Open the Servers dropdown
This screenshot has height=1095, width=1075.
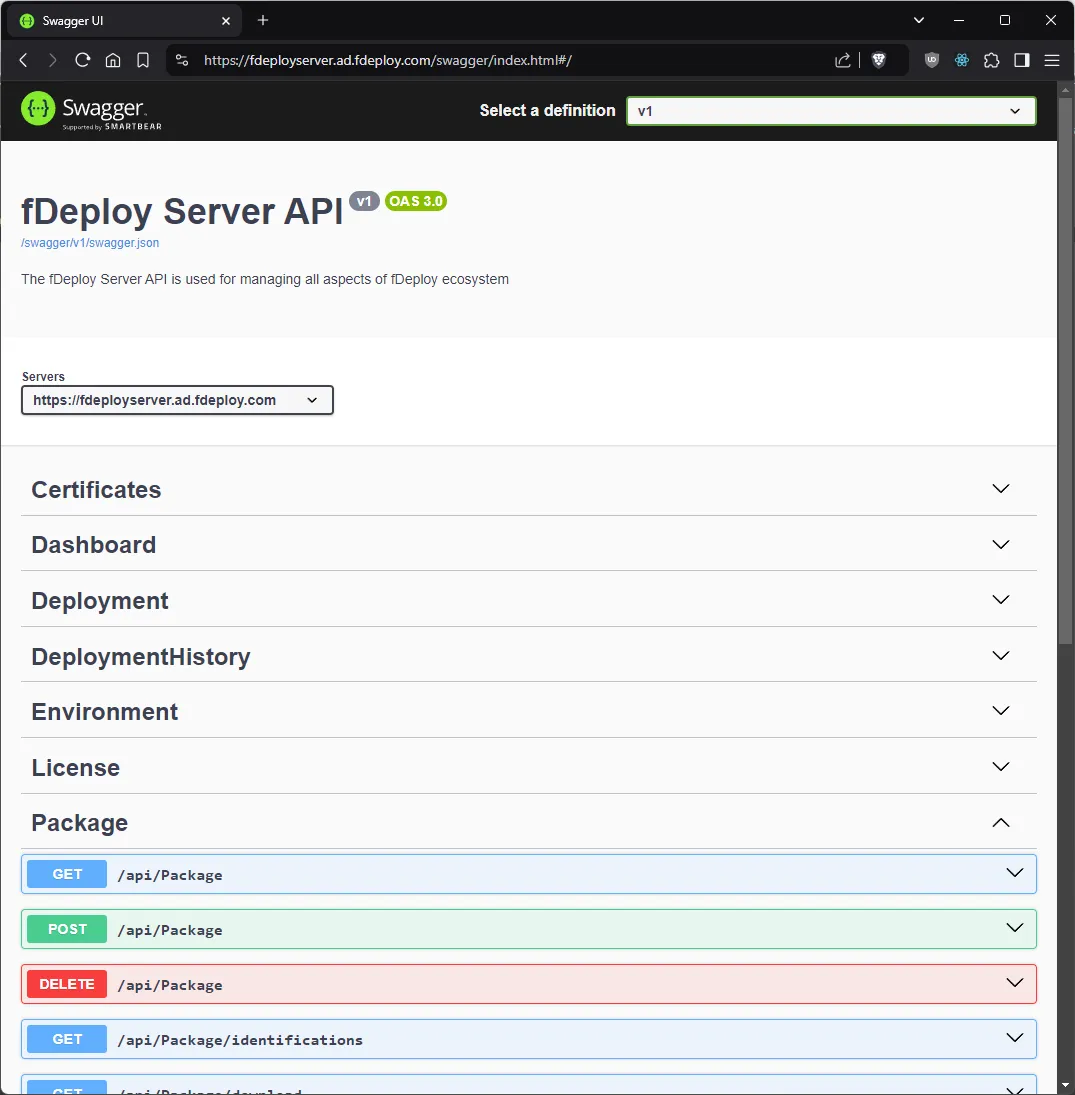click(177, 400)
